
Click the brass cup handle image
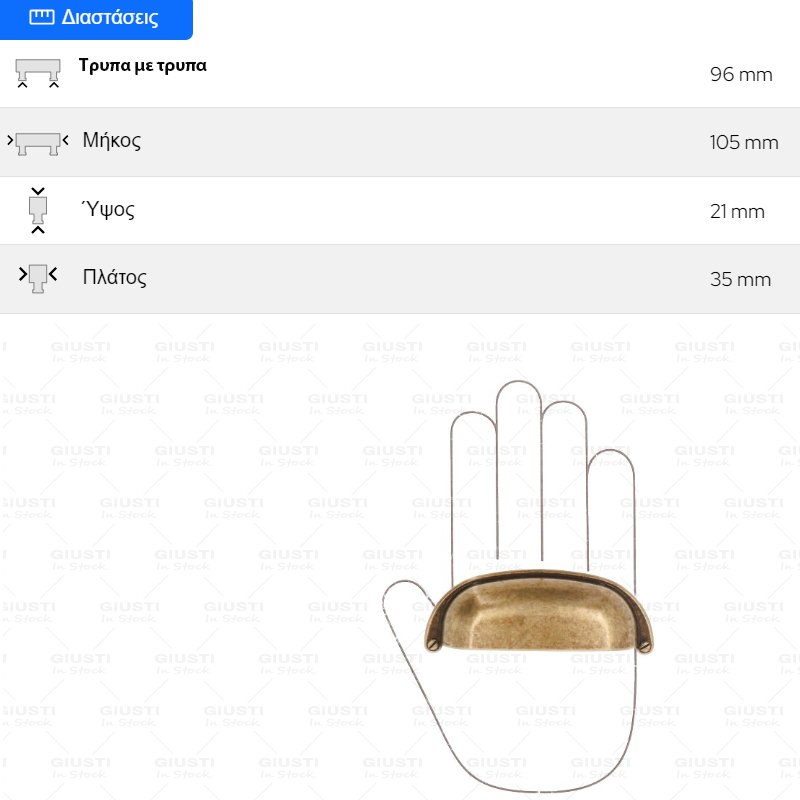pyautogui.click(x=539, y=612)
